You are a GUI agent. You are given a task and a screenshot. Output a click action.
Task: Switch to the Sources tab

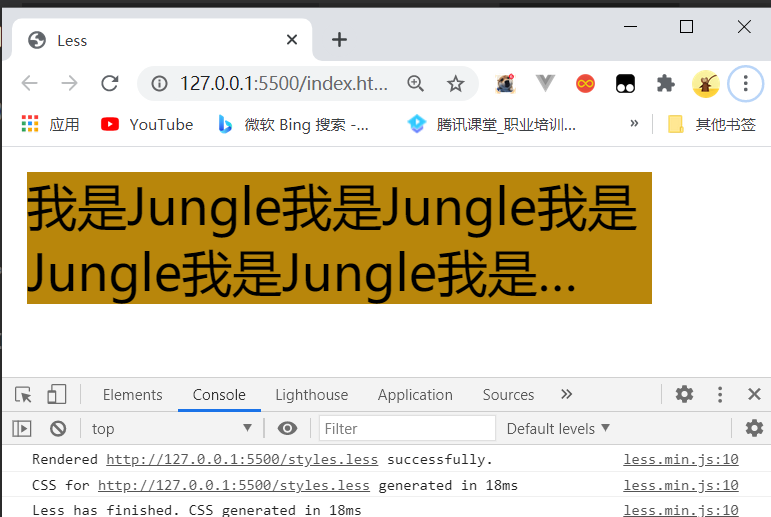click(x=508, y=395)
